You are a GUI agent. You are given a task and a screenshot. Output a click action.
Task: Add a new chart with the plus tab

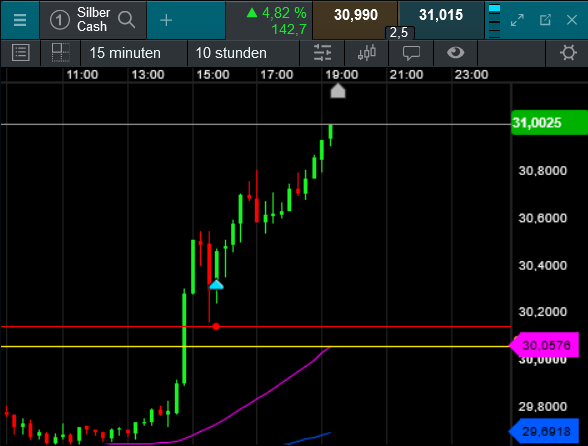coord(166,20)
